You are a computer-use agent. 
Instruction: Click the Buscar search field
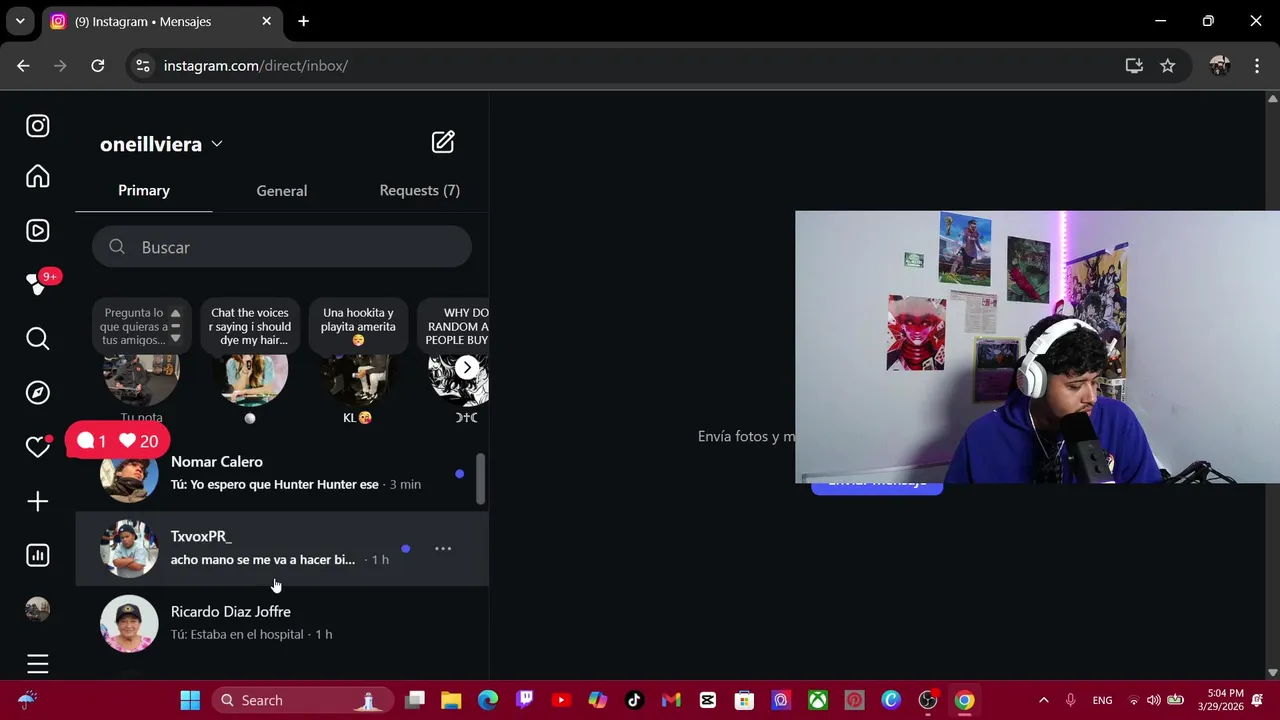pos(282,247)
